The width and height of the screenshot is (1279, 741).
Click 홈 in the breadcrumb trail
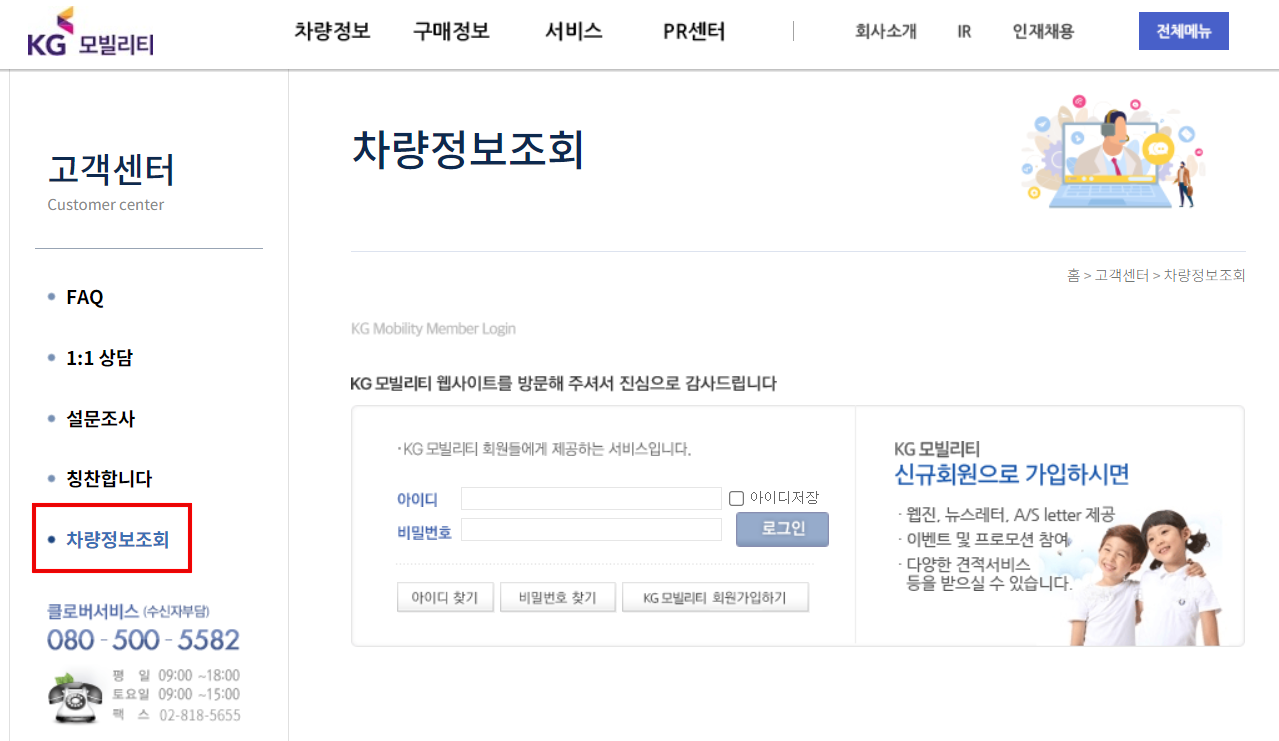(x=1075, y=275)
